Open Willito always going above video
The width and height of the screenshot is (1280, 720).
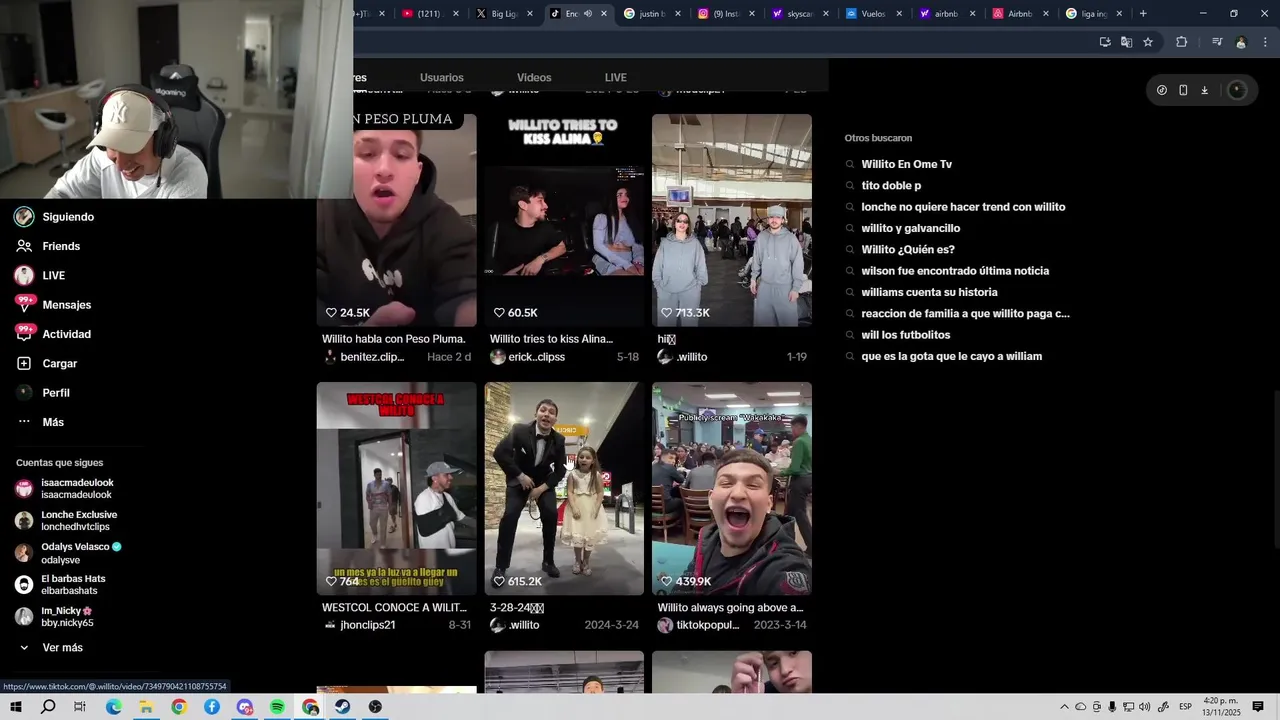click(x=732, y=489)
